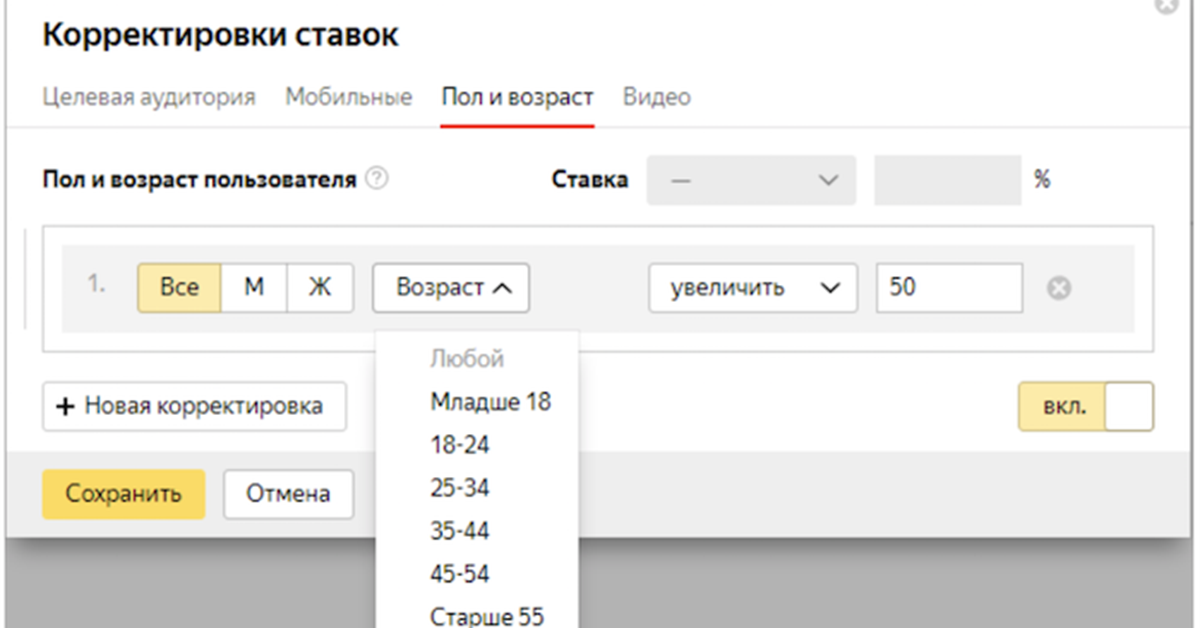Switch to the Целевая аудитория tab

pos(149,97)
